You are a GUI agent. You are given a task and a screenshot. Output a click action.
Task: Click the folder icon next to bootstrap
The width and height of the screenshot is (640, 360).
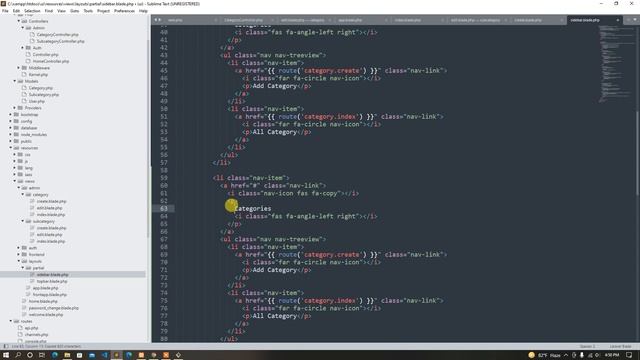[16, 115]
